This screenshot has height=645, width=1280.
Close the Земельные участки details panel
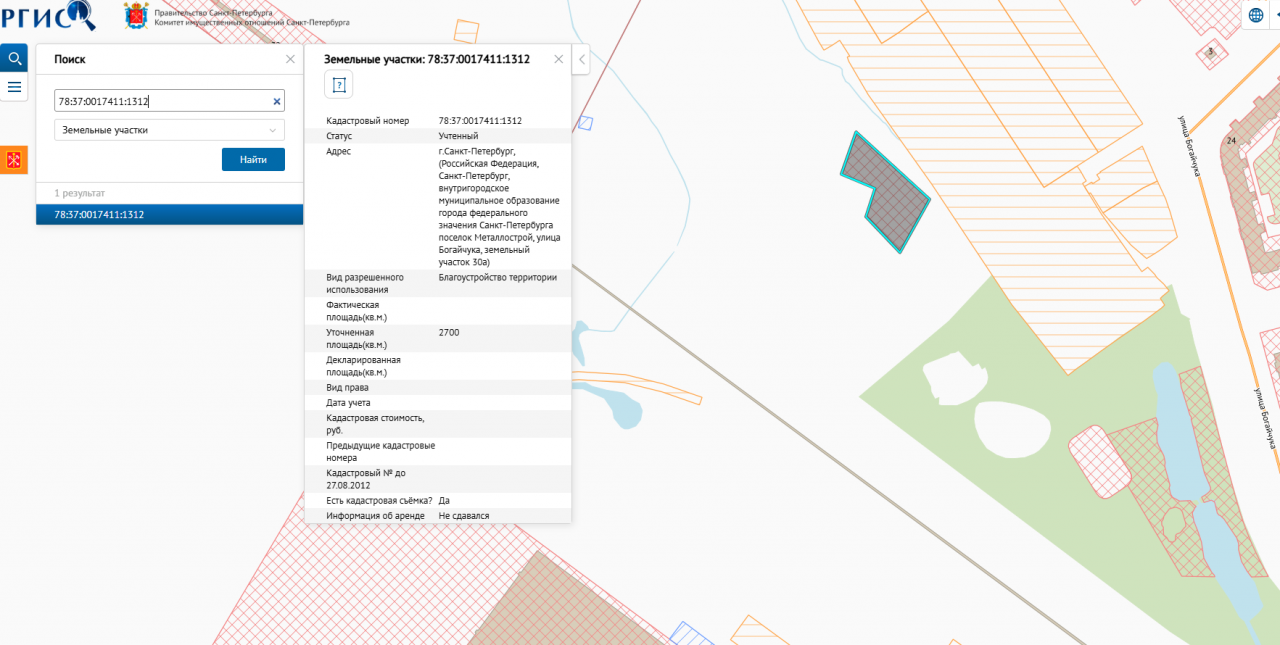[559, 59]
